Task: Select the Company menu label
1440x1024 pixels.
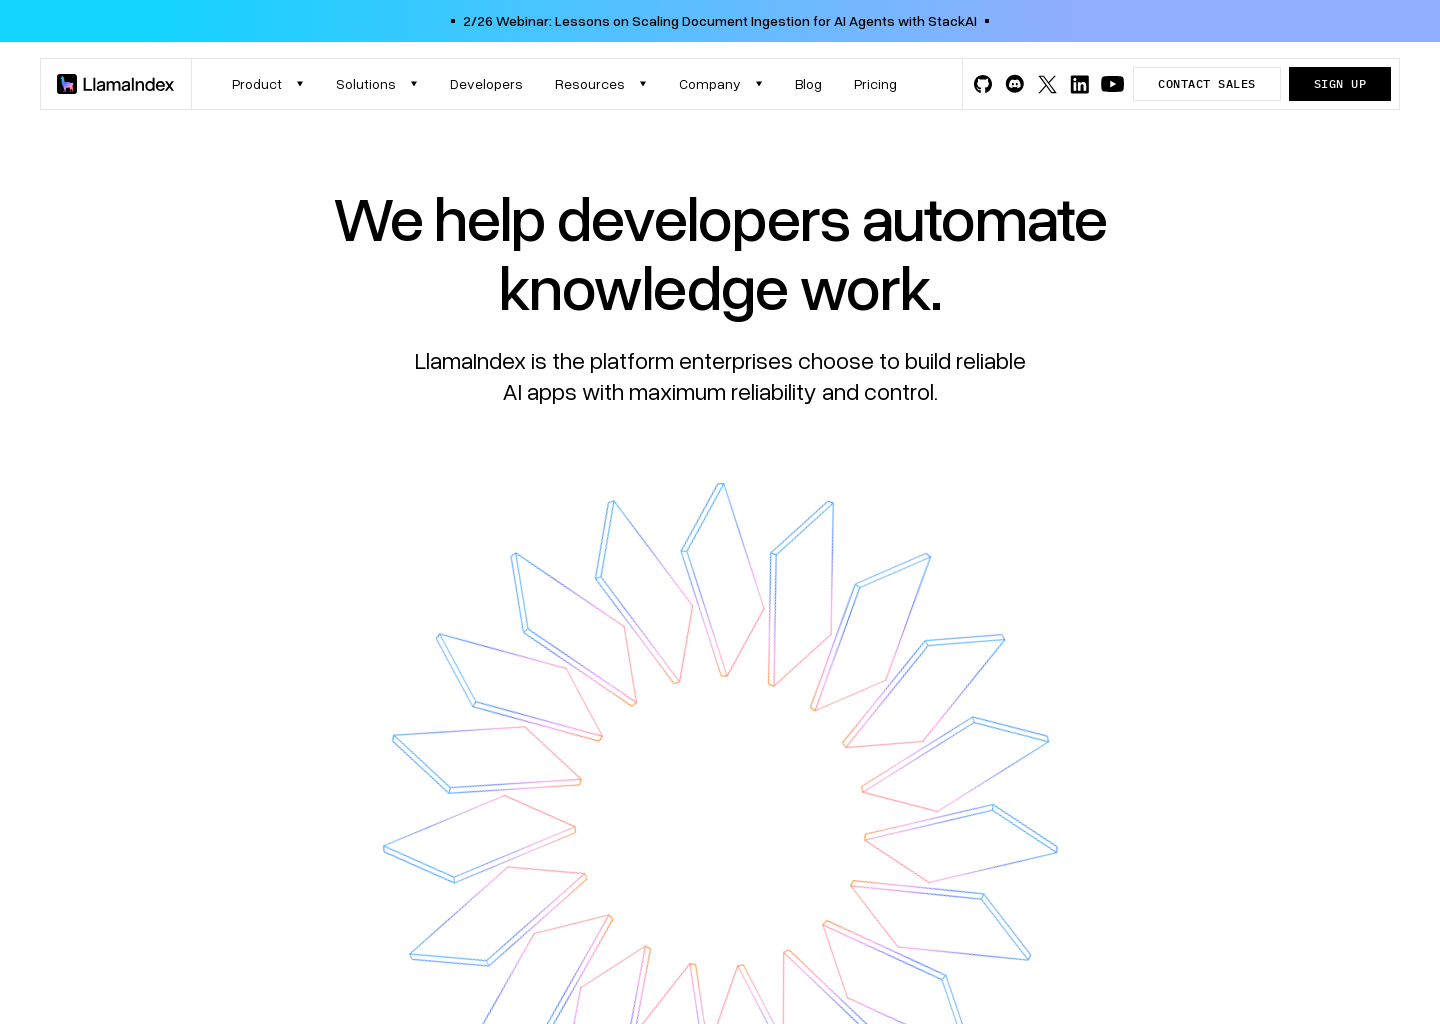Action: [709, 84]
